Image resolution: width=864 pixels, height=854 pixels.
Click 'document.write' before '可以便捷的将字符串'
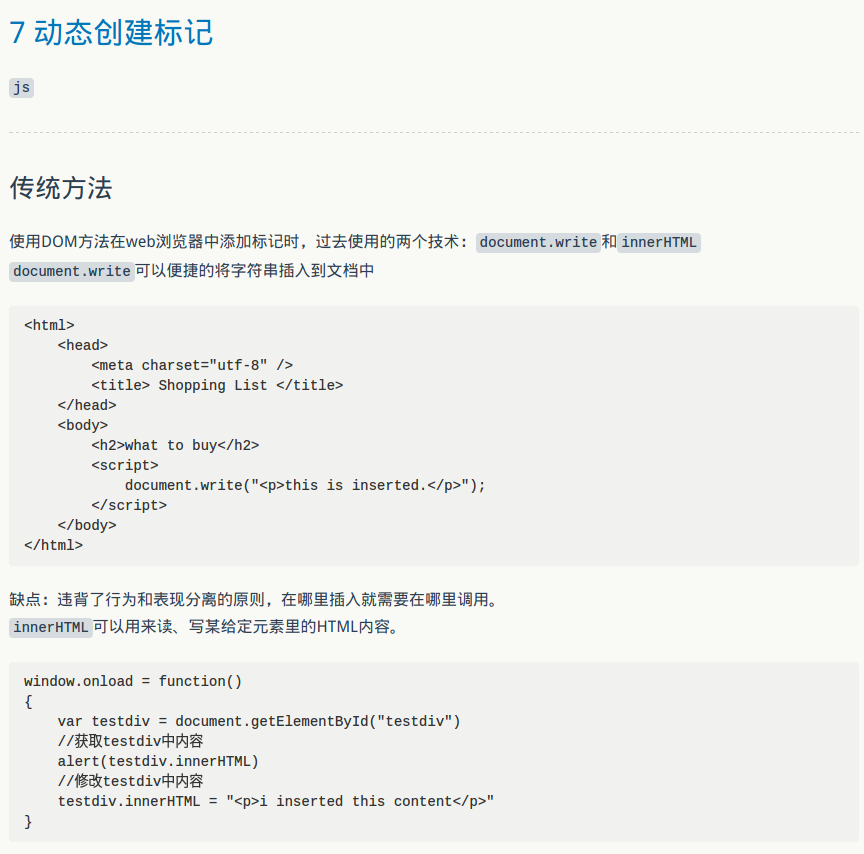[72, 271]
